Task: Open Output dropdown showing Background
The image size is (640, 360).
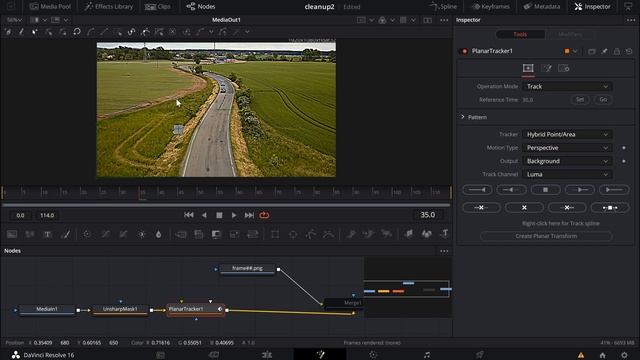Action: click(567, 161)
